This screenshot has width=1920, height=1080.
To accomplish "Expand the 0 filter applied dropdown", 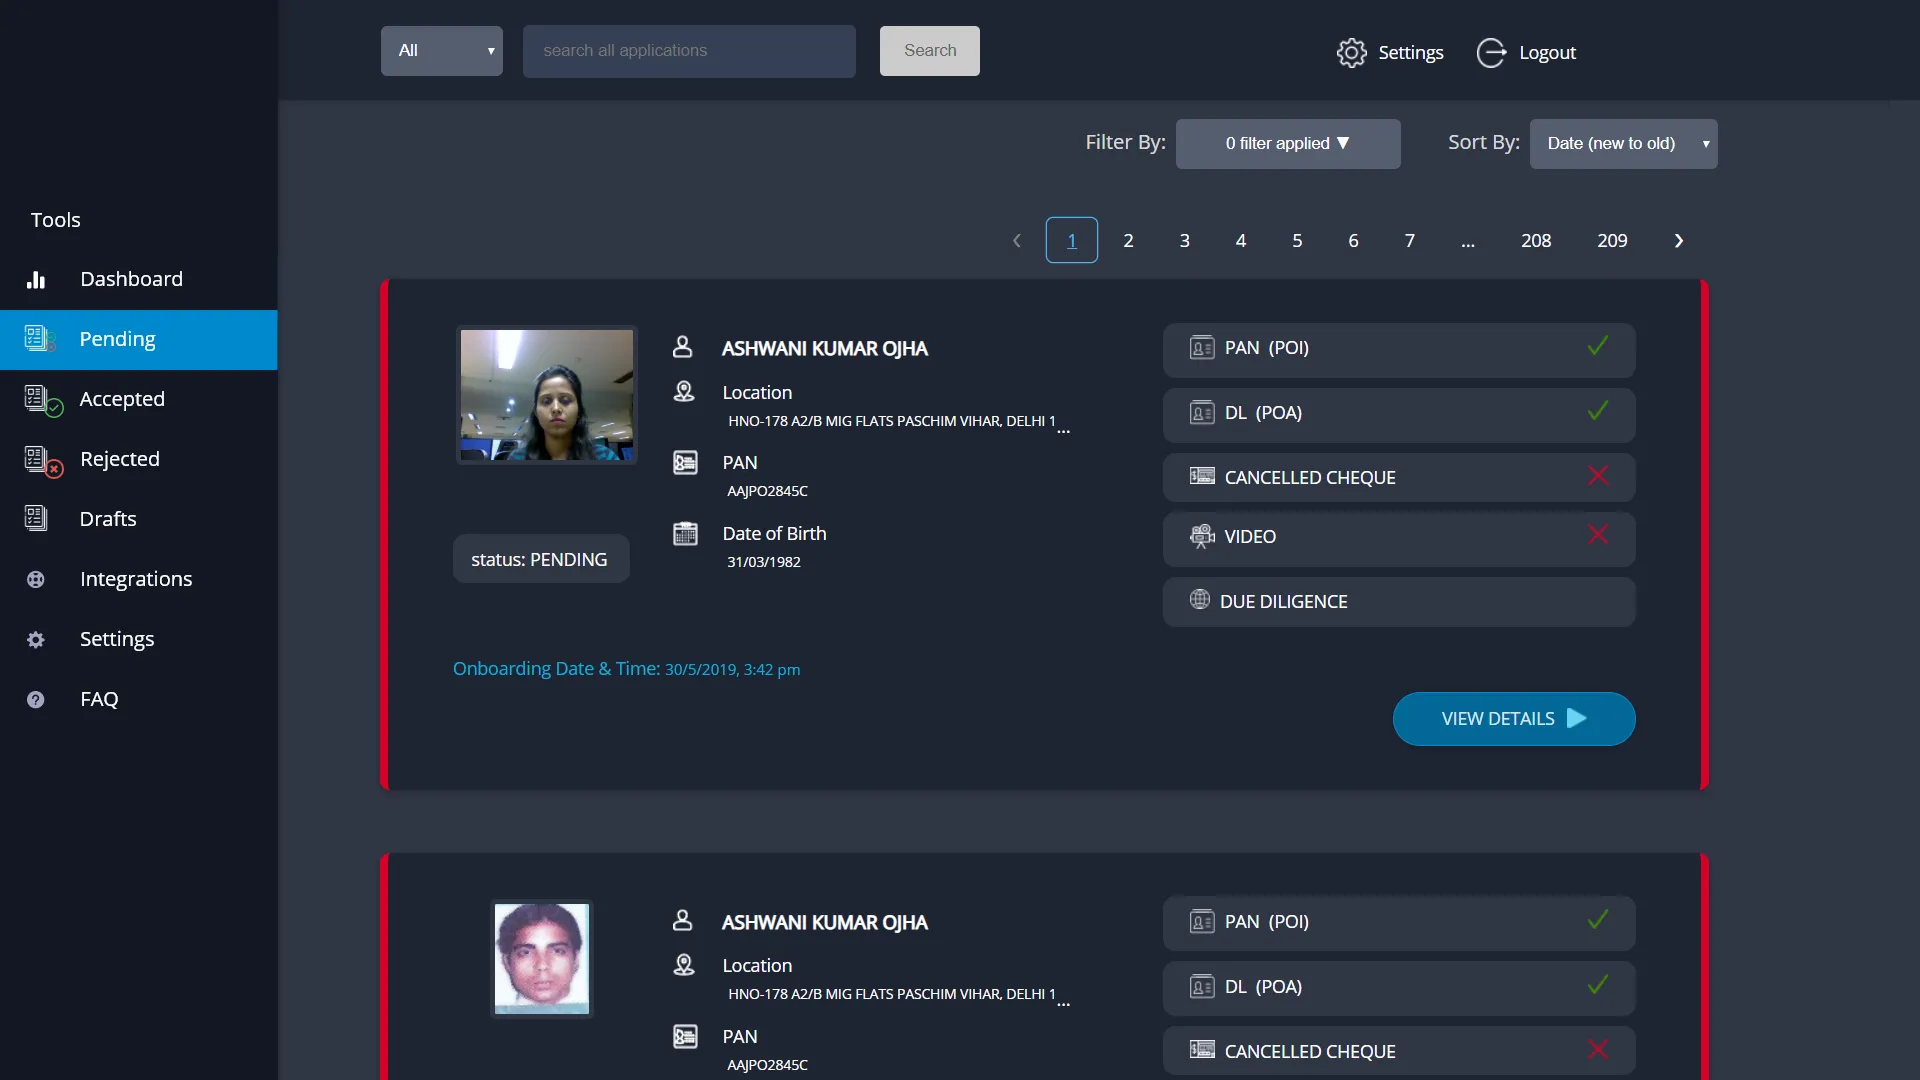I will 1287,144.
